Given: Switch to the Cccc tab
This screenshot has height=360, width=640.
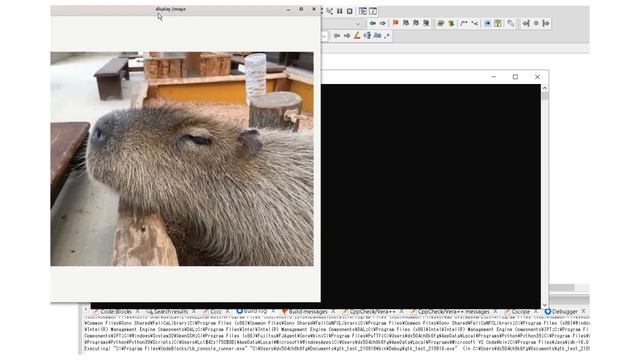Looking at the screenshot, I should point(216,312).
